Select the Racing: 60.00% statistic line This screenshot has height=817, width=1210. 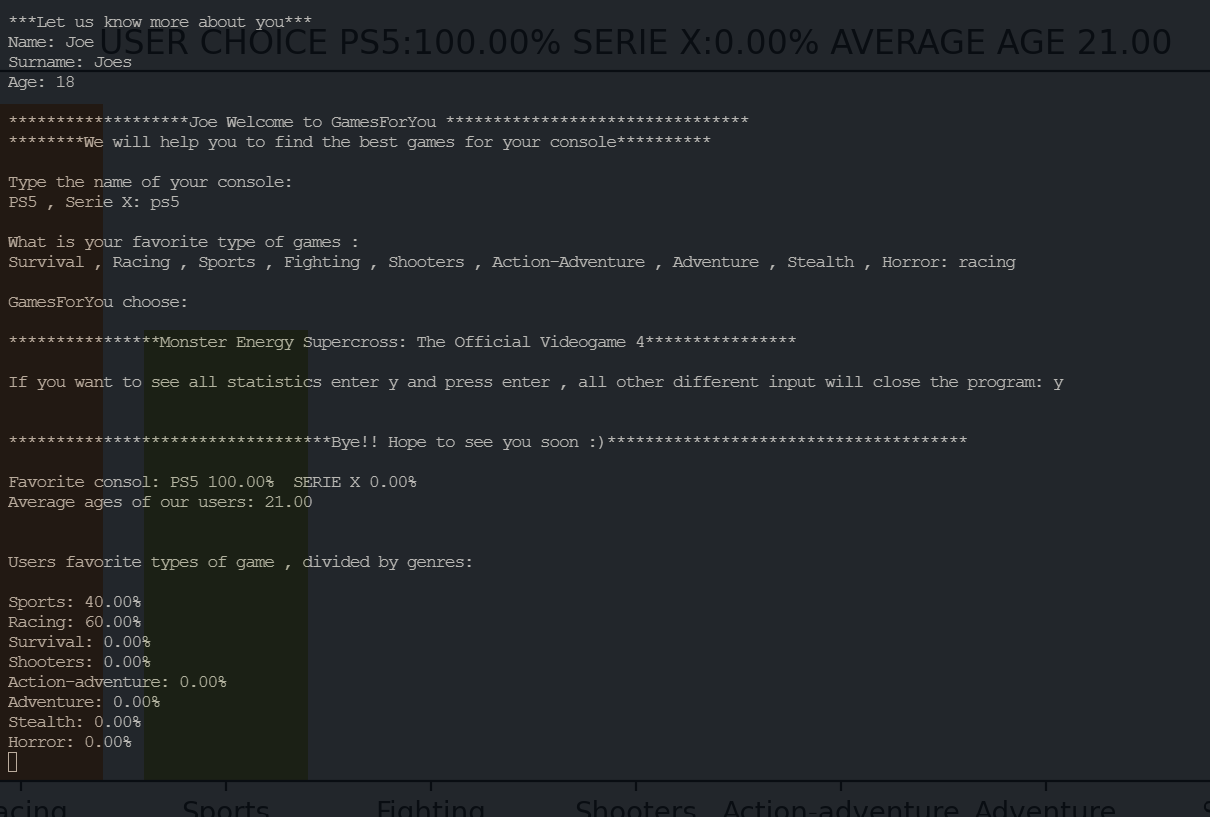[x=74, y=621]
